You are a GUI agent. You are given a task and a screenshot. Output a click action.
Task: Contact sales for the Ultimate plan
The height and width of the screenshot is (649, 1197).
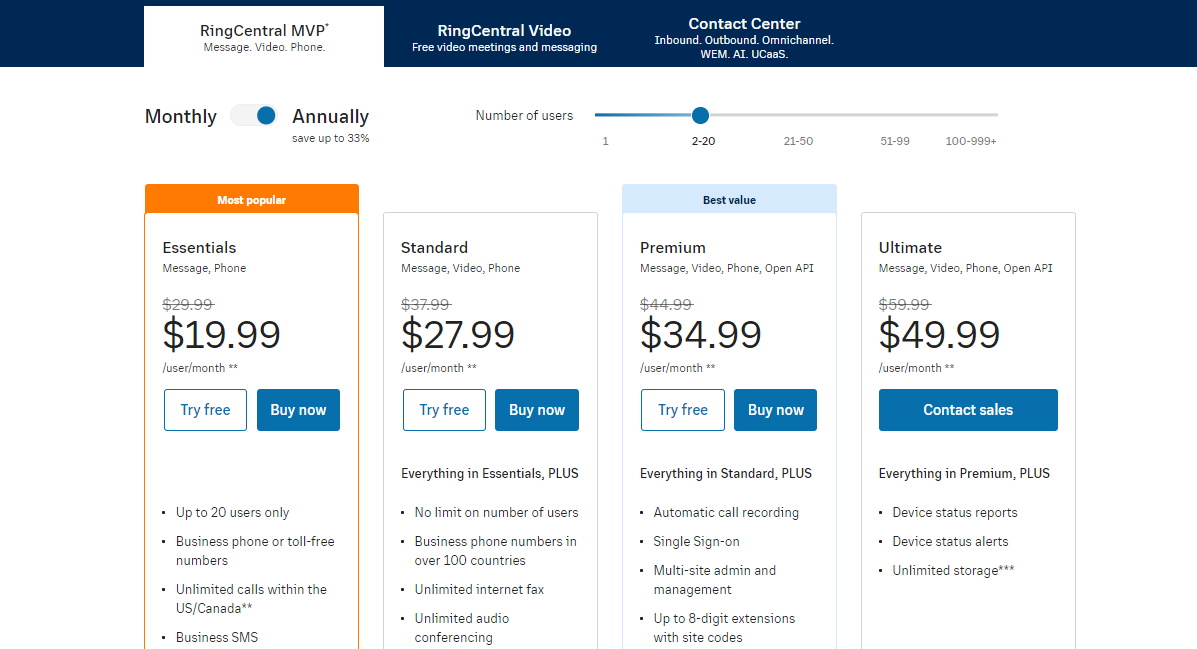click(x=968, y=410)
